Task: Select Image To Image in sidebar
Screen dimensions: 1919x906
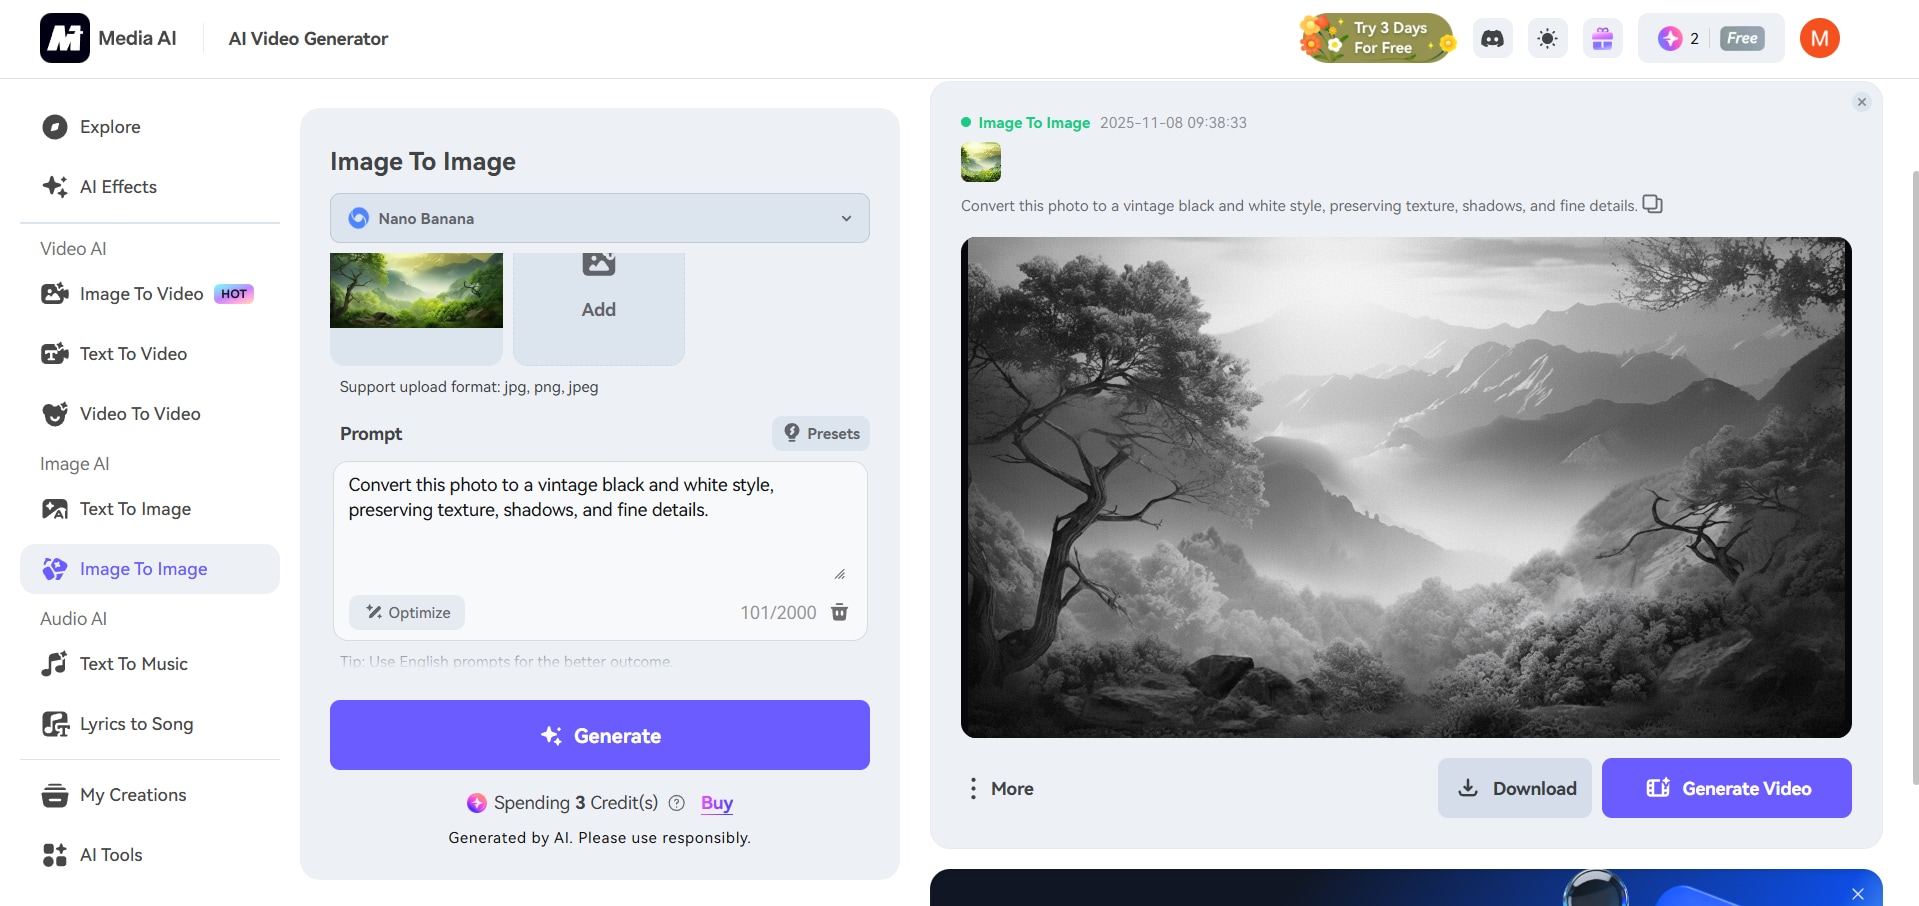Action: [150, 569]
